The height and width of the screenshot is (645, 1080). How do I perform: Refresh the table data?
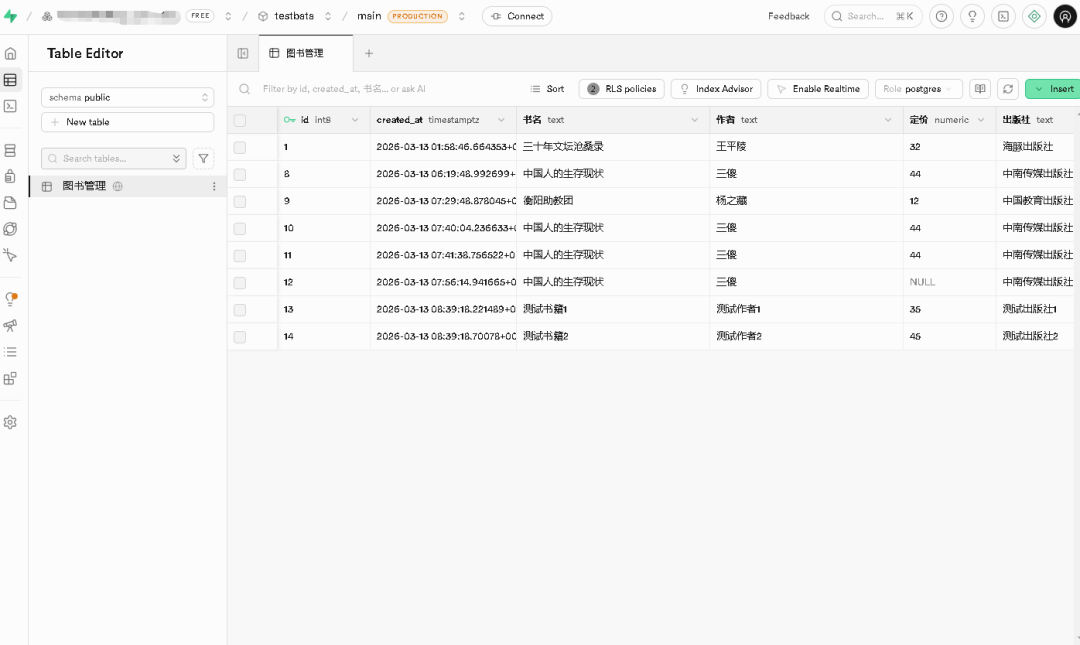coord(1008,89)
